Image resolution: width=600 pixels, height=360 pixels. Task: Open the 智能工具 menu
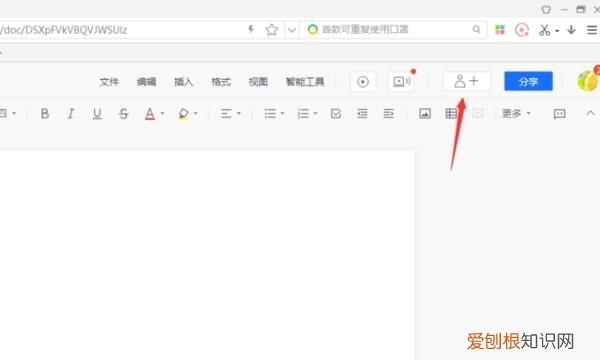(x=305, y=81)
